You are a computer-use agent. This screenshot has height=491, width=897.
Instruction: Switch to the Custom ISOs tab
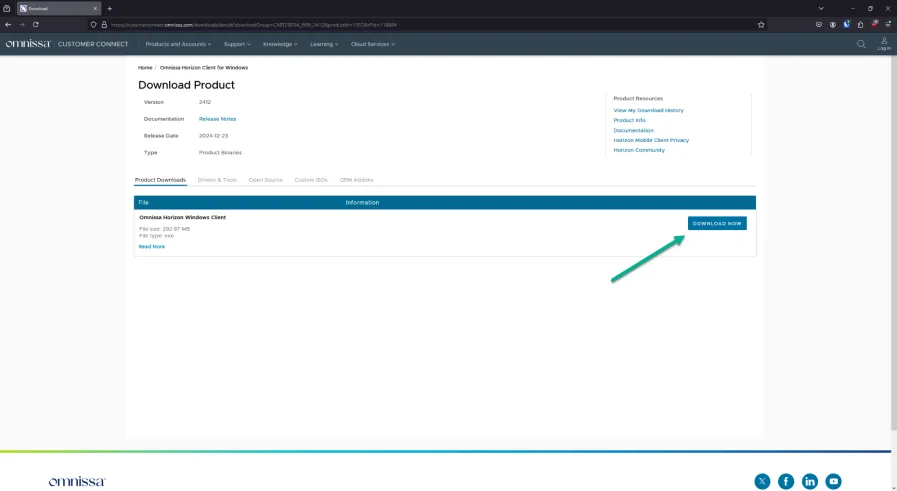pos(311,180)
